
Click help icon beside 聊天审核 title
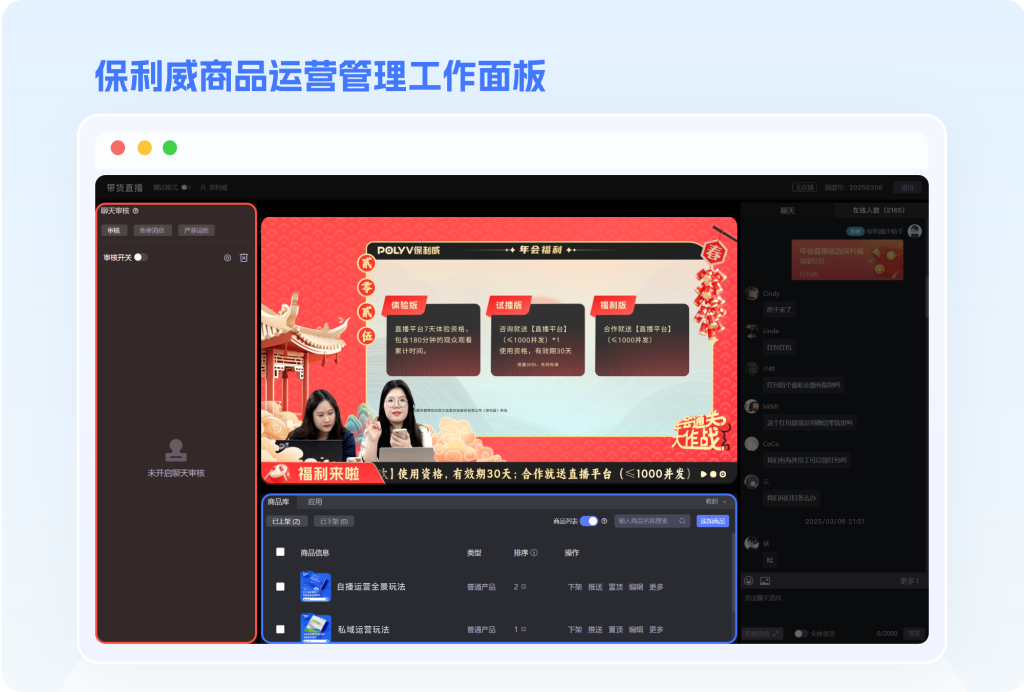(x=135, y=211)
